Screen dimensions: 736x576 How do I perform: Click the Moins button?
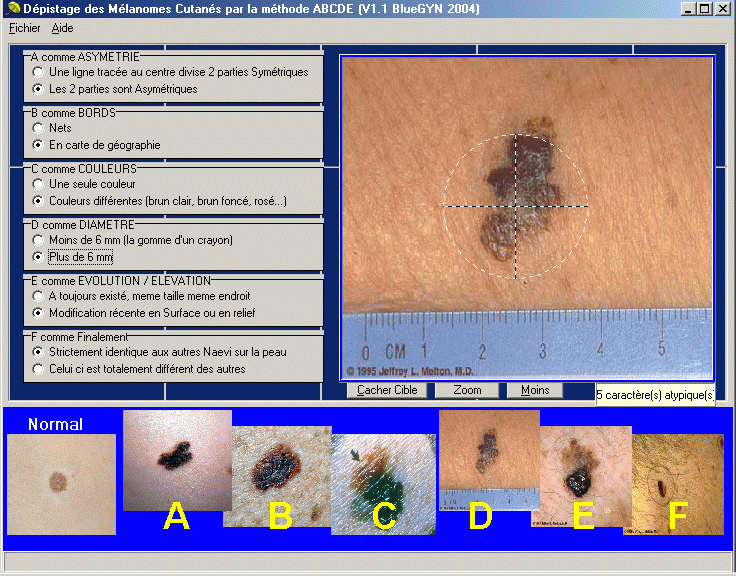[x=535, y=390]
